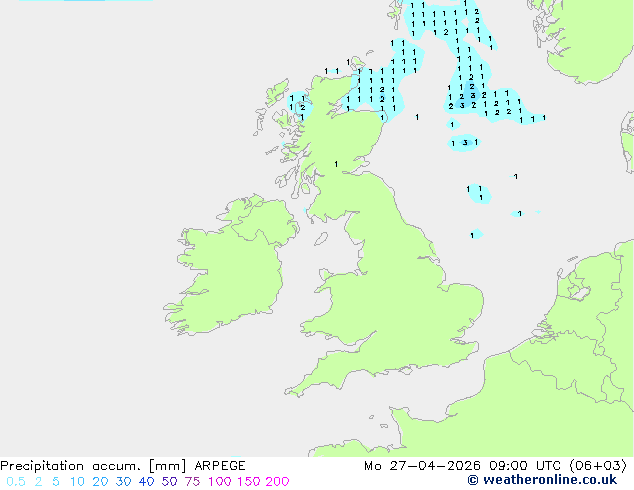This screenshot has height=490, width=634.
Task: Click the date '27-04-2026' in the caption
Action: [435, 466]
